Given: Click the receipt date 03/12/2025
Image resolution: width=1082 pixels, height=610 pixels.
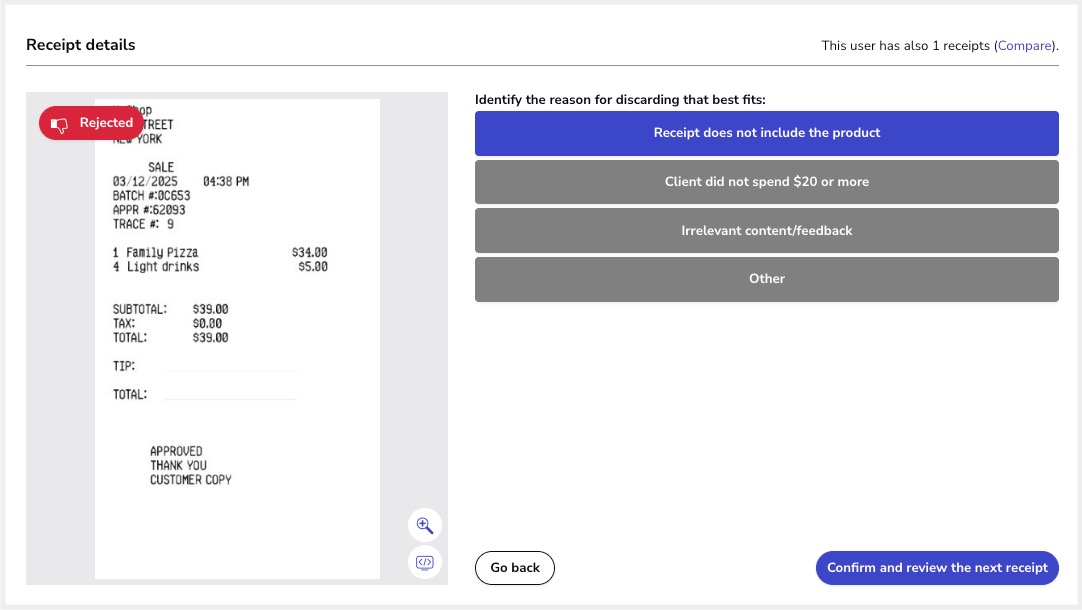Looking at the screenshot, I should (148, 182).
